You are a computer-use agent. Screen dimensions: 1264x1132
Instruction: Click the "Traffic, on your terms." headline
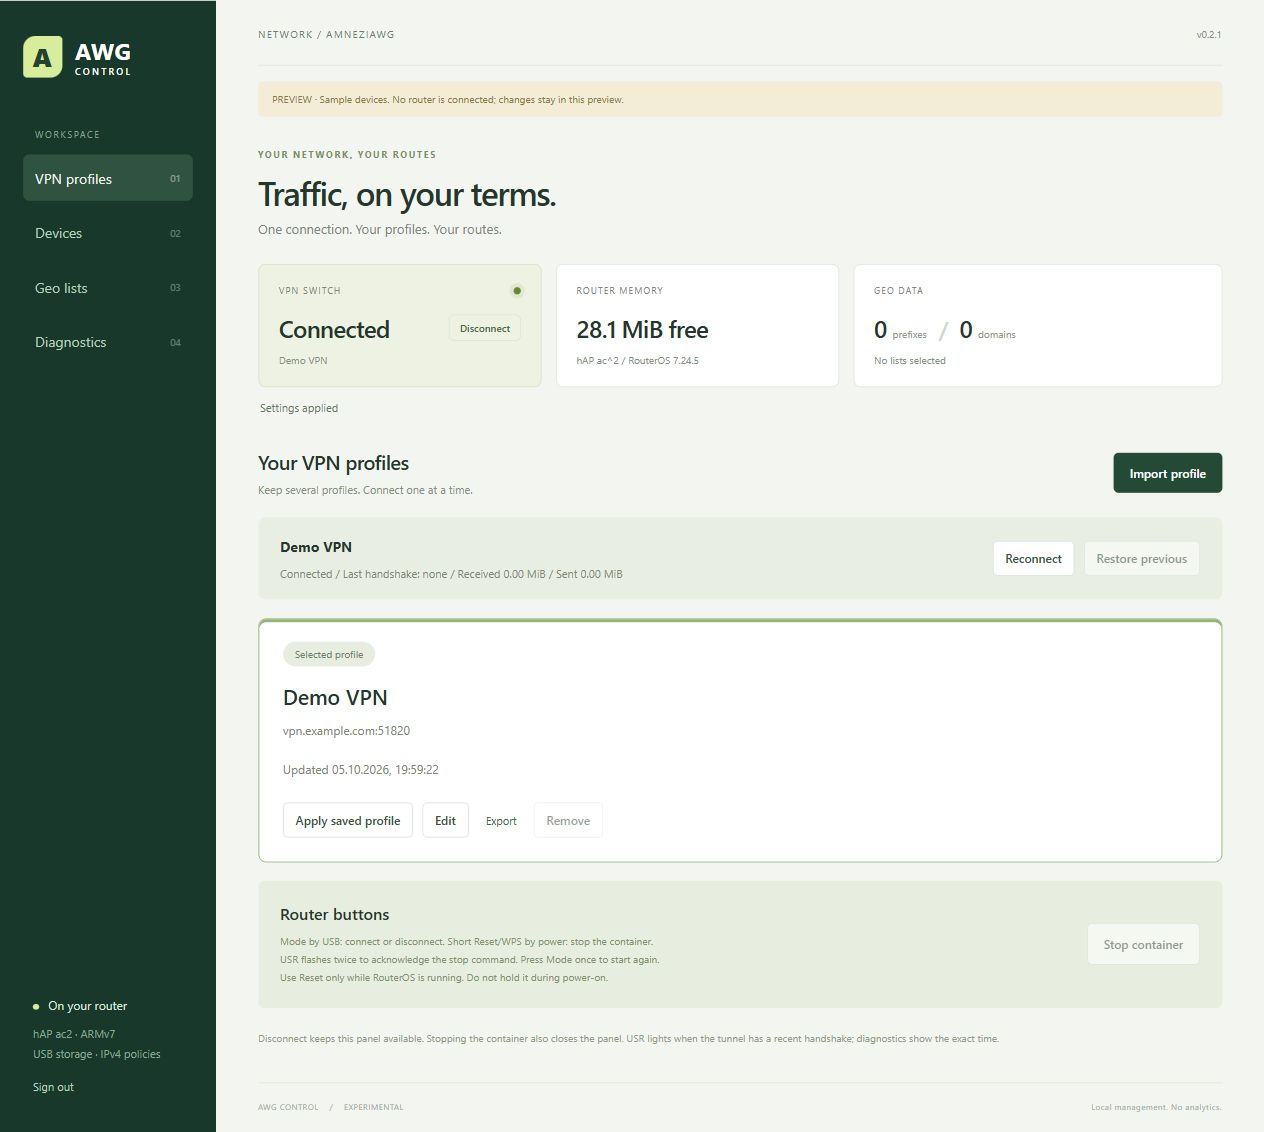(407, 195)
